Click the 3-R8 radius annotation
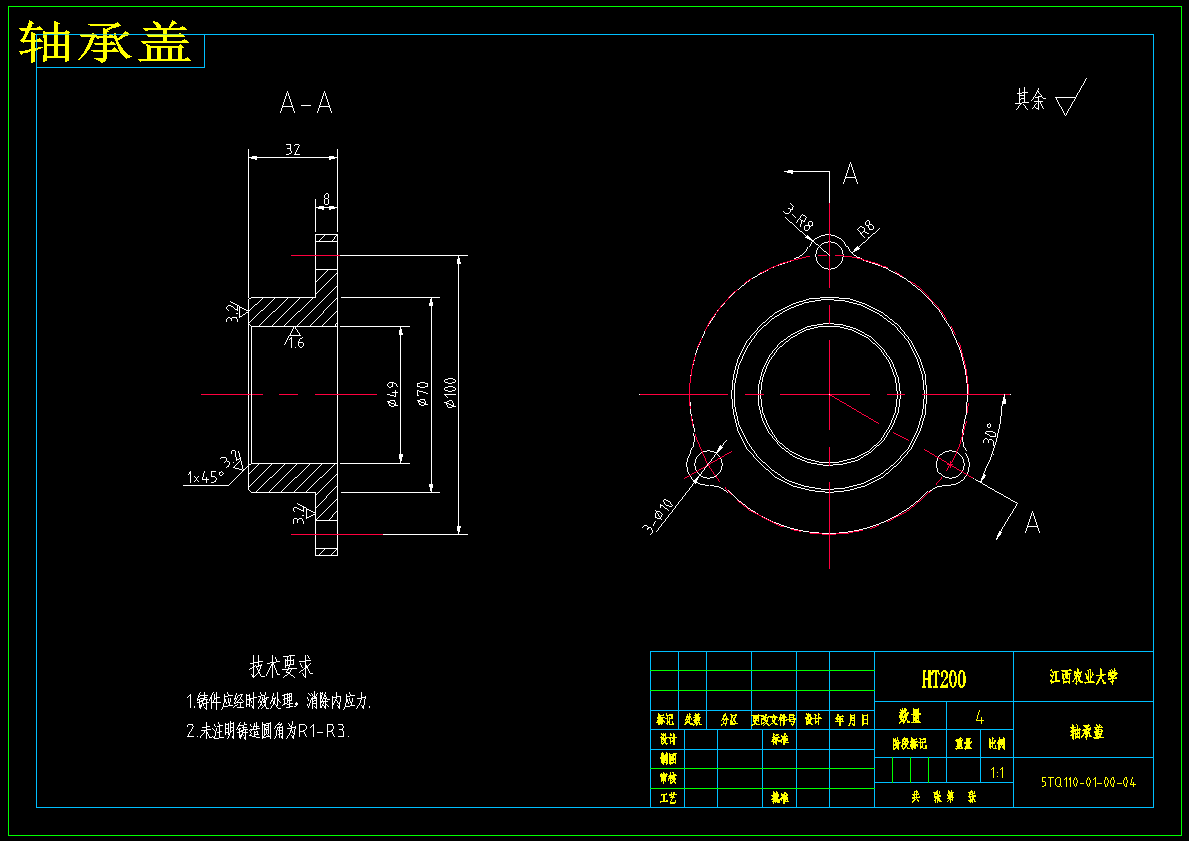Image resolution: width=1189 pixels, height=841 pixels. point(798,220)
